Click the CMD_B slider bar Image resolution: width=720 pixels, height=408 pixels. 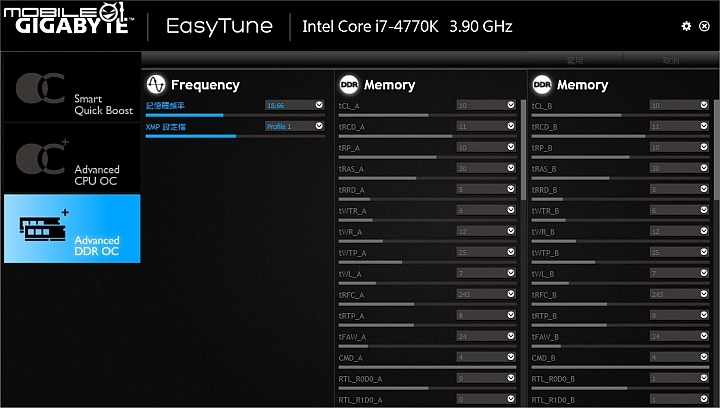point(620,367)
